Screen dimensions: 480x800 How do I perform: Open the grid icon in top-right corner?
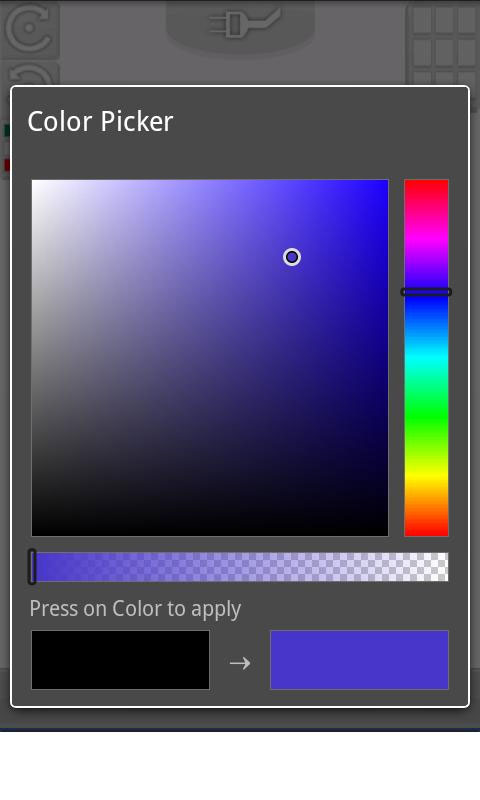coord(443,43)
